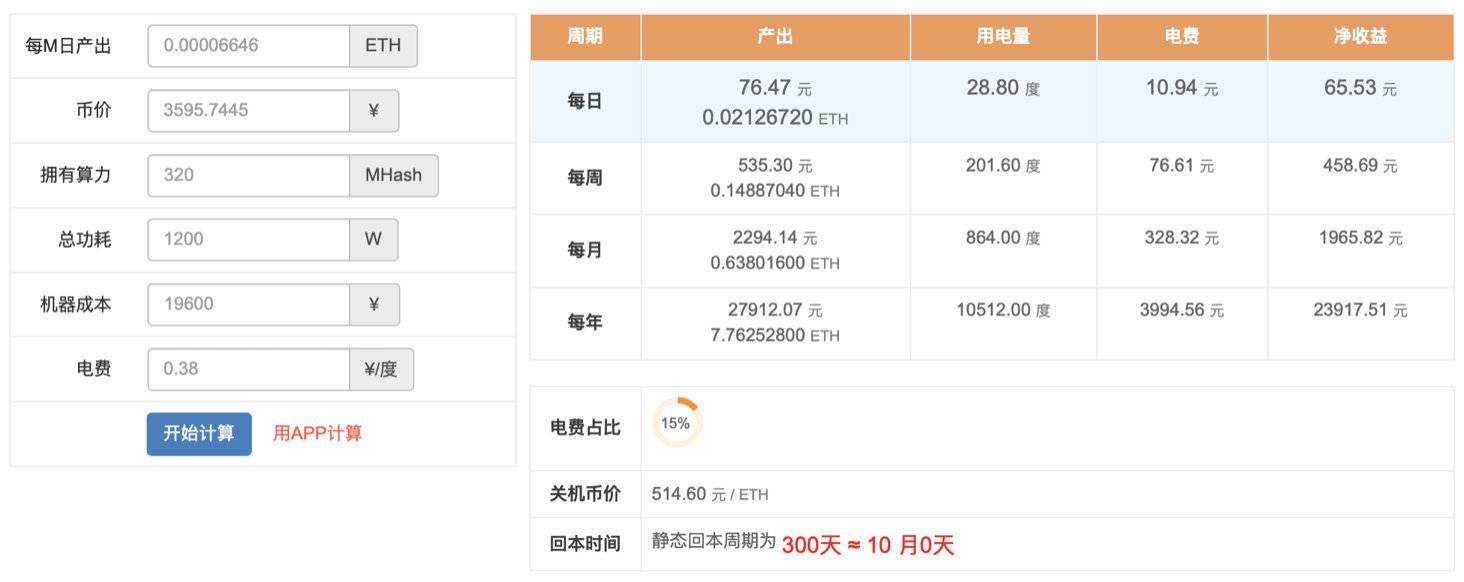Click the 每日 daily row label
The image size is (1464, 582).
tap(584, 102)
